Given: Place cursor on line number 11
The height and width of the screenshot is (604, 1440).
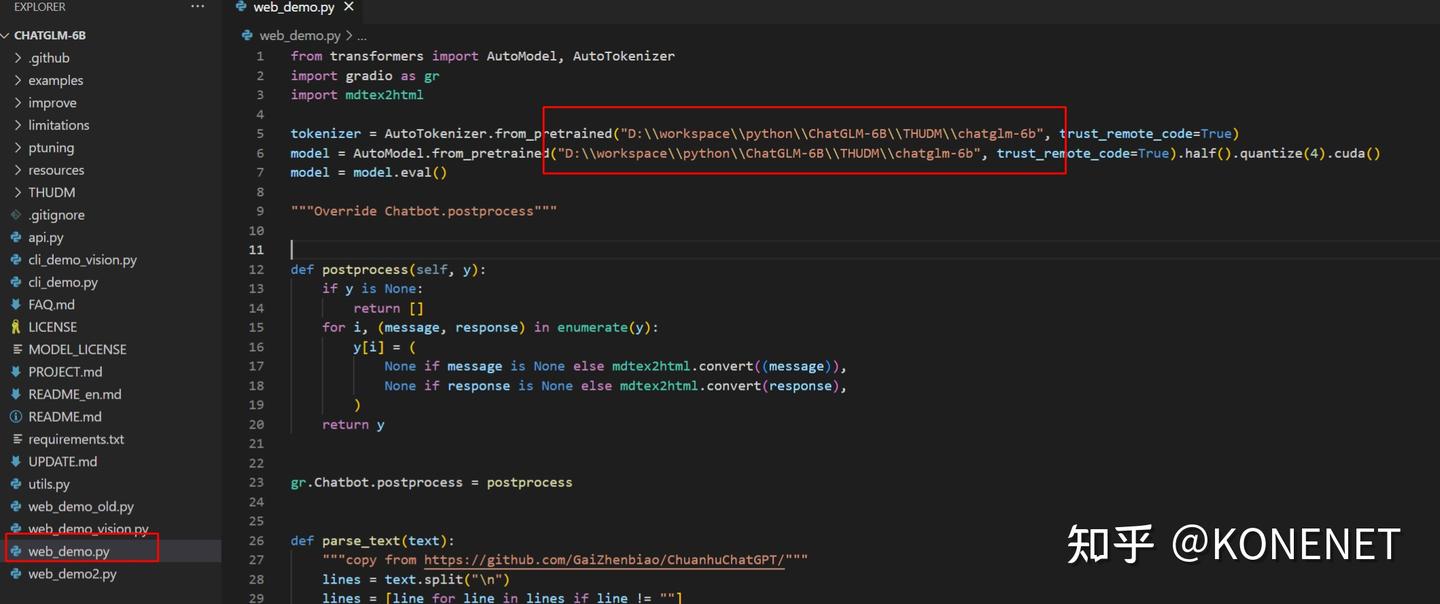Looking at the screenshot, I should pos(257,250).
